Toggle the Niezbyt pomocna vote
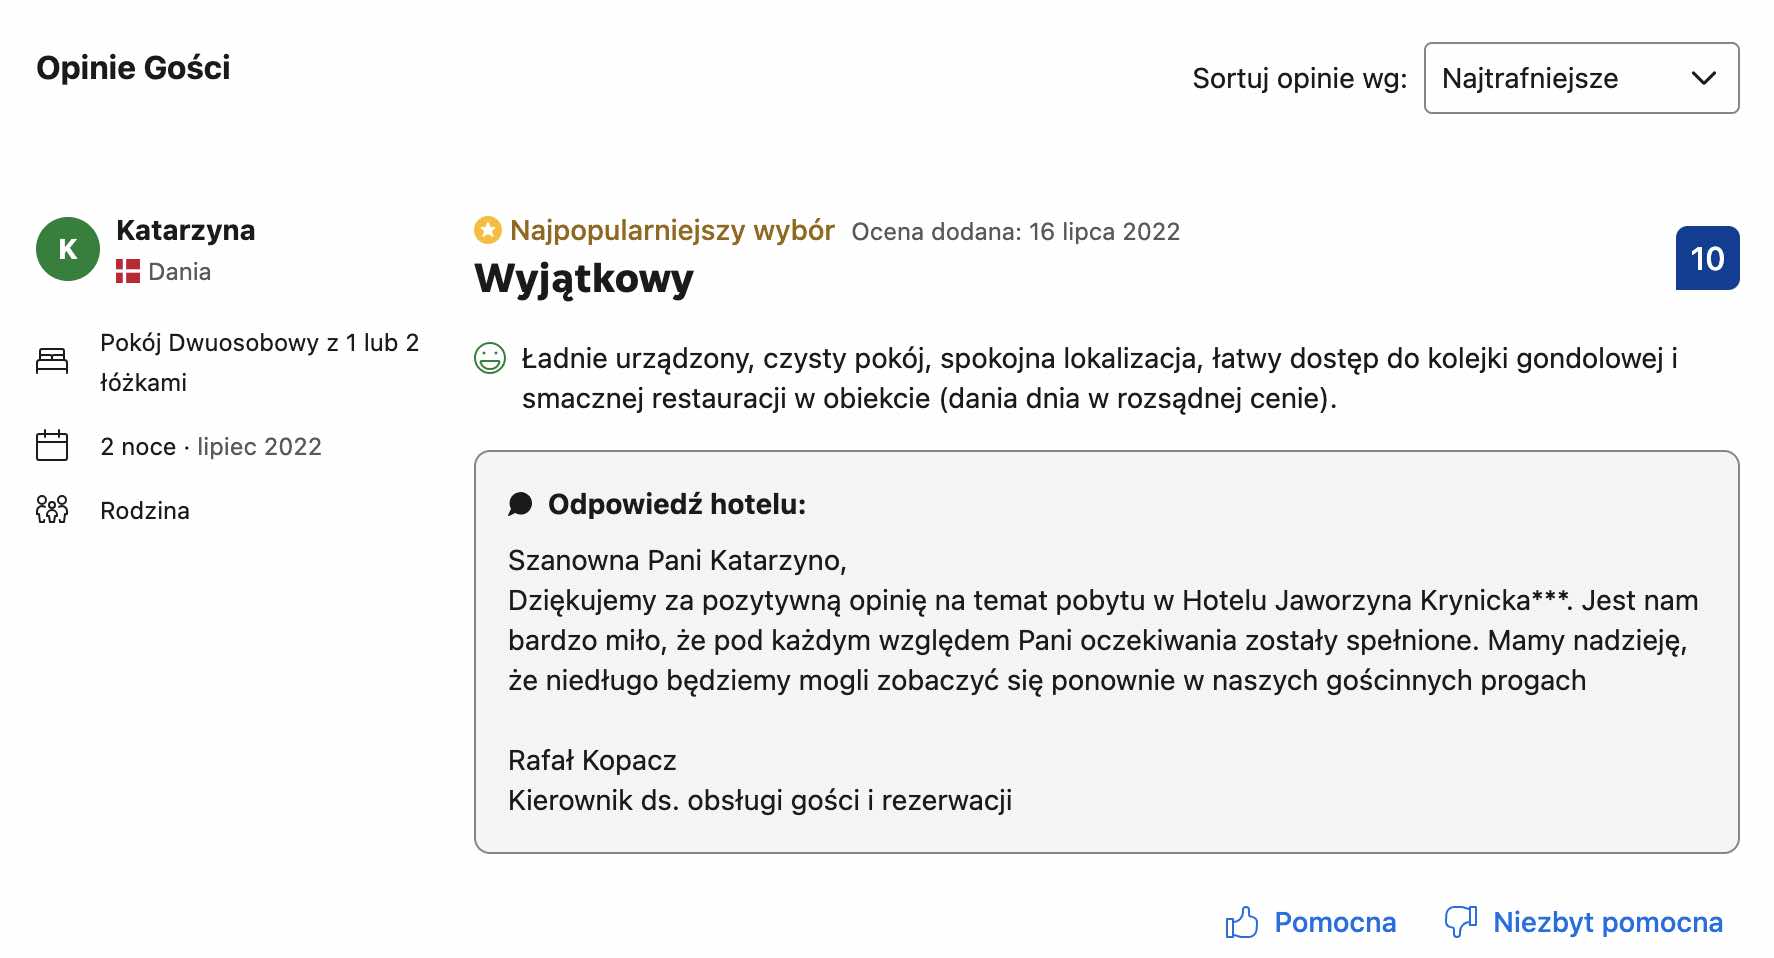 1604,921
